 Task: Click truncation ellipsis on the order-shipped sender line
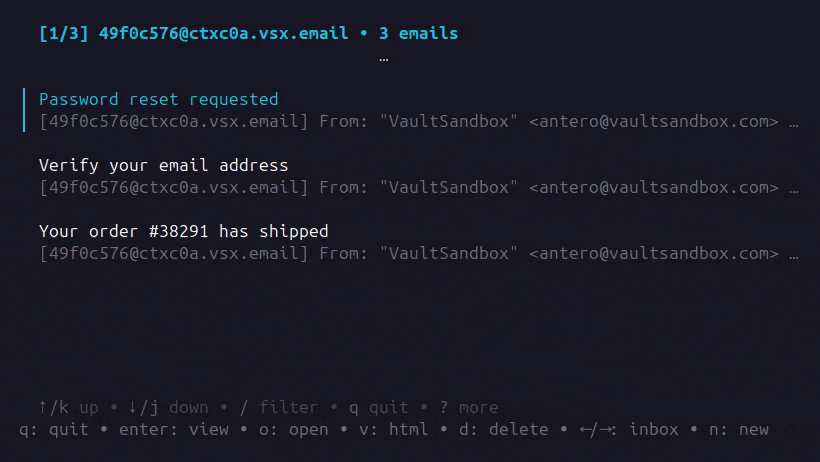(x=793, y=253)
